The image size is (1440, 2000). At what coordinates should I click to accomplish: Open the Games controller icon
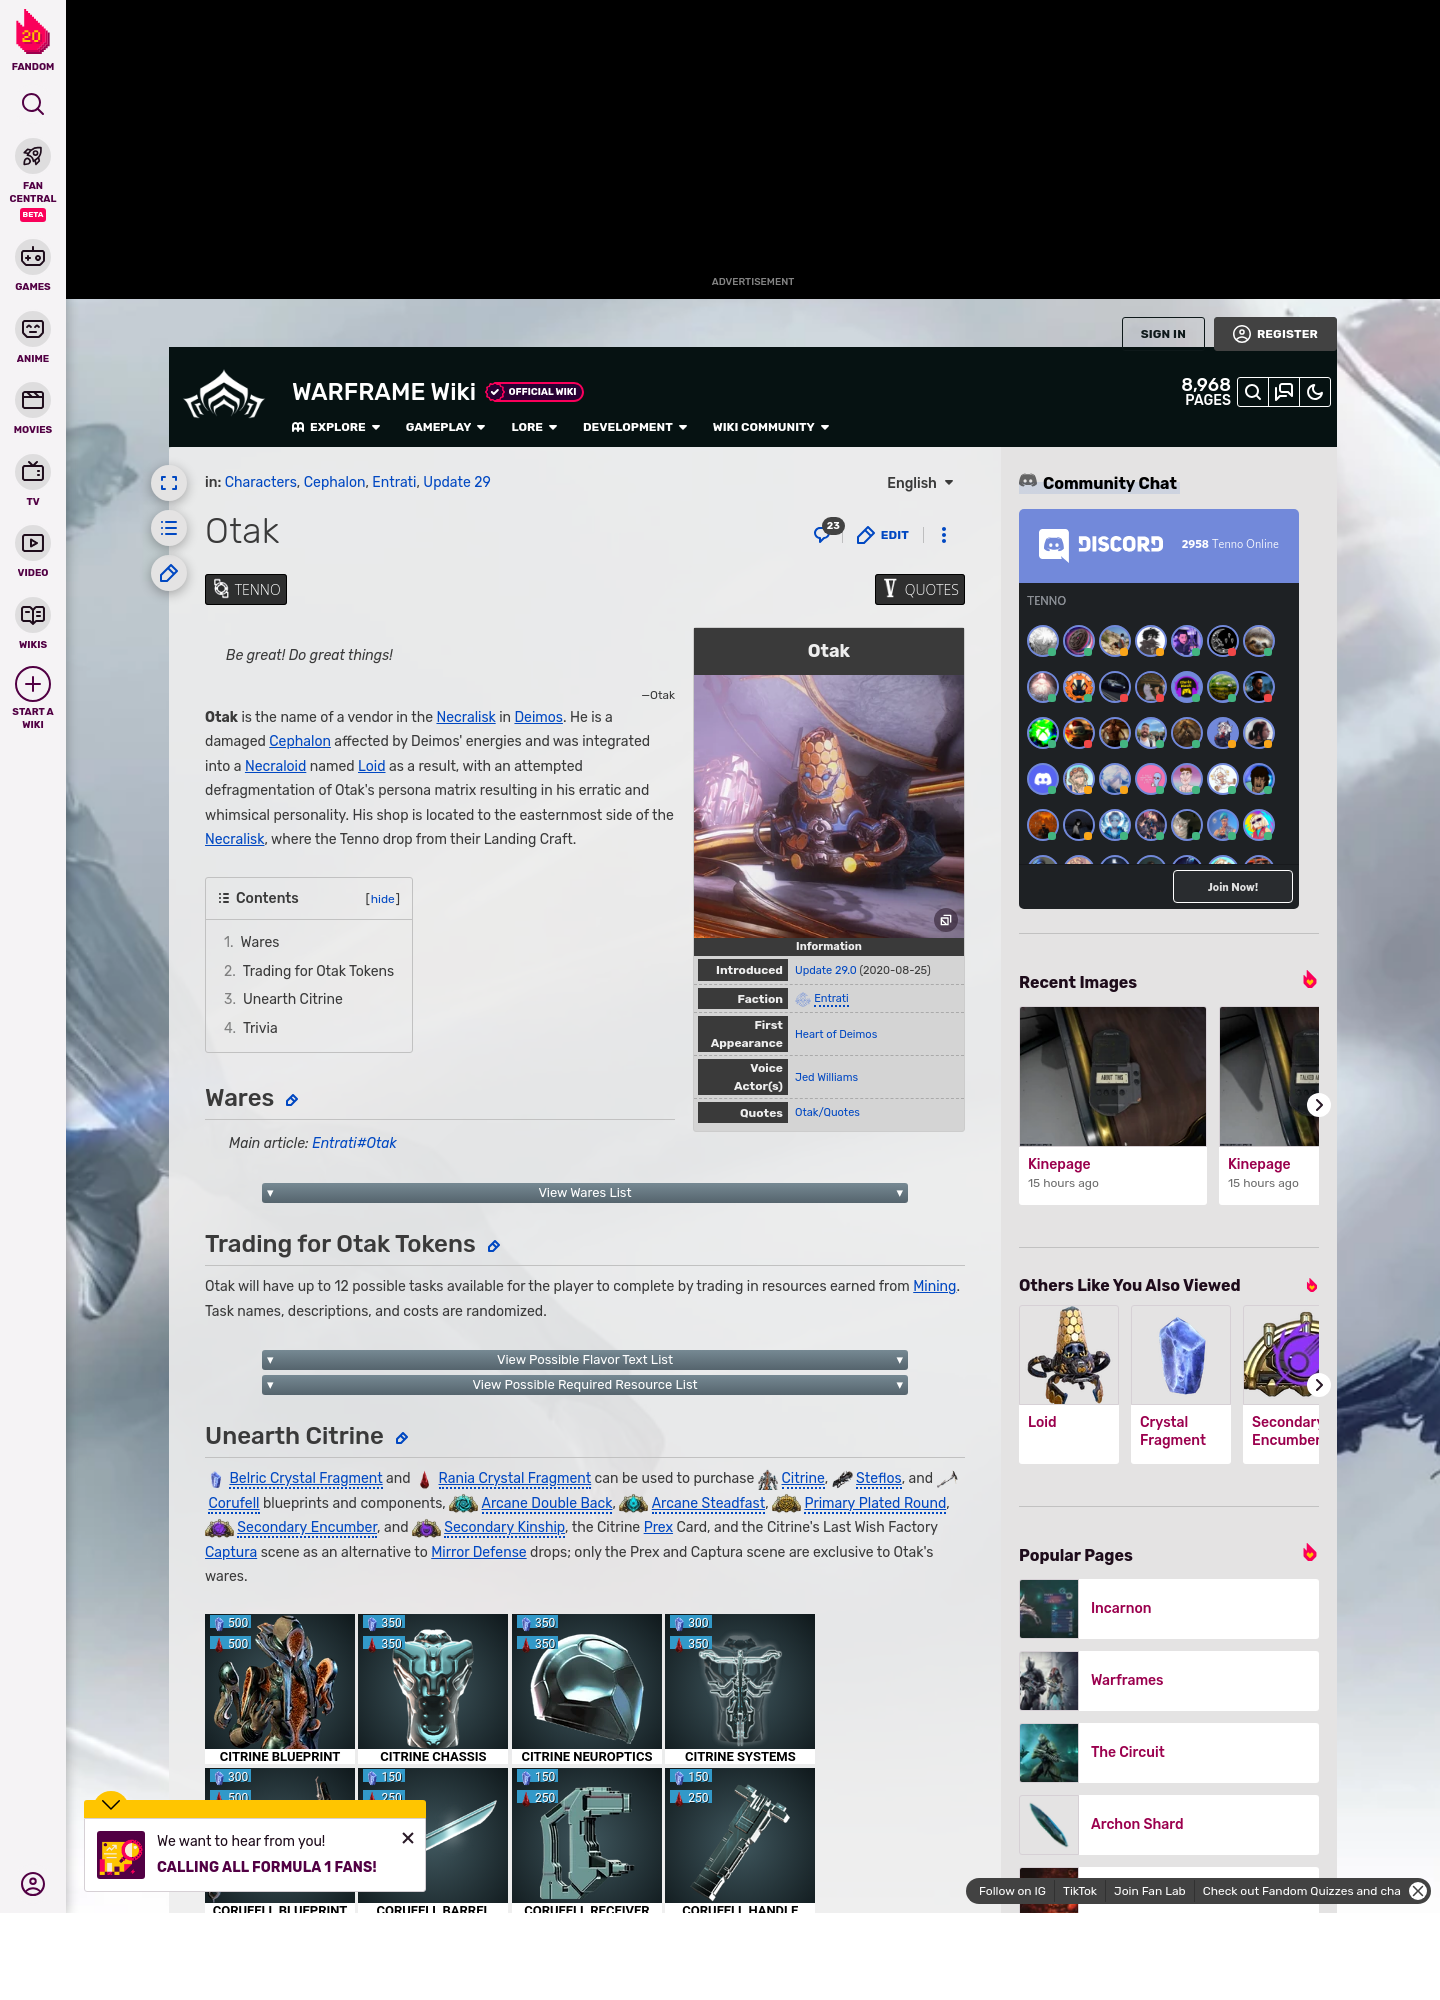(x=33, y=257)
